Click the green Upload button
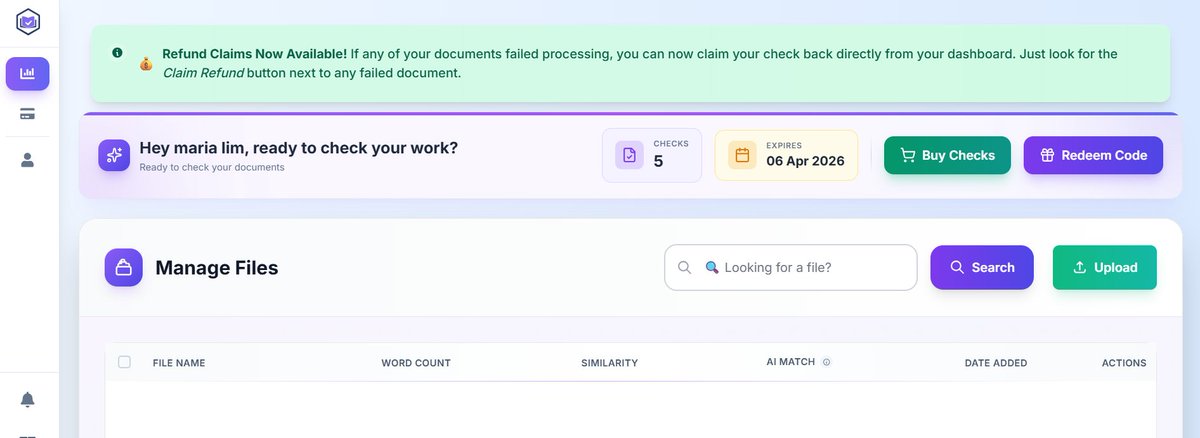 point(1105,267)
